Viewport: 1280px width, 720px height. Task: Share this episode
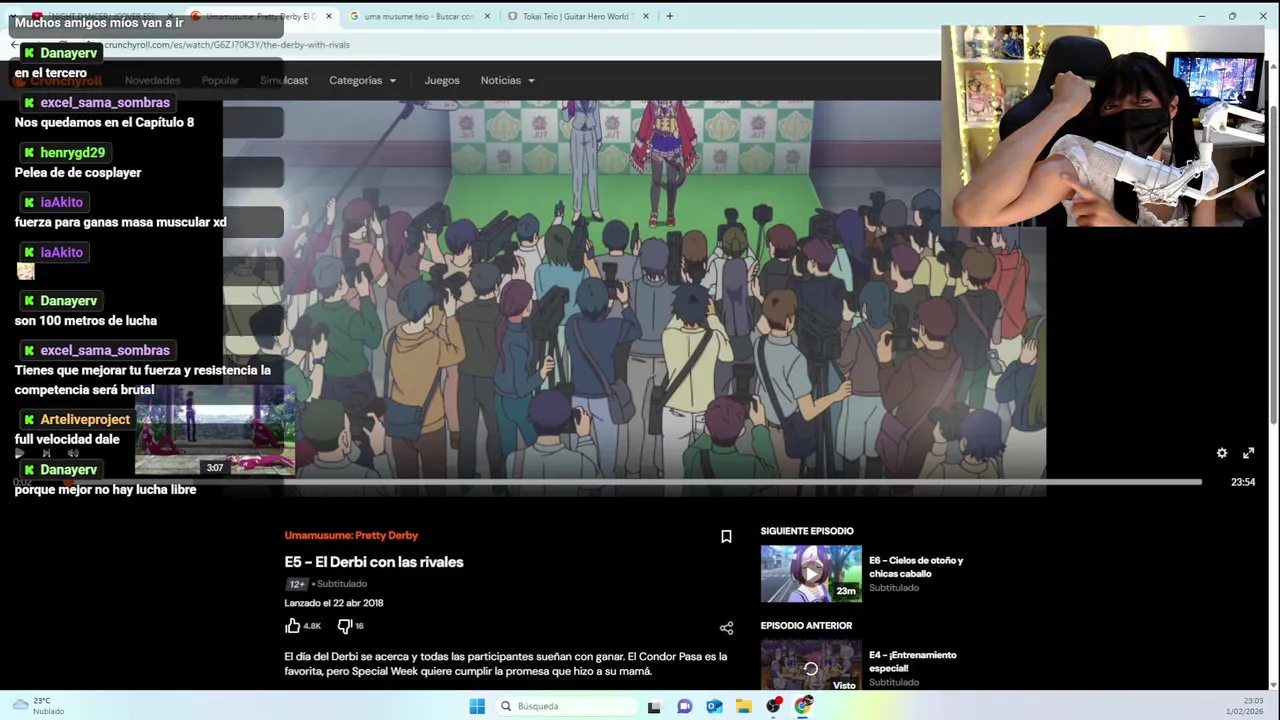[x=726, y=628]
